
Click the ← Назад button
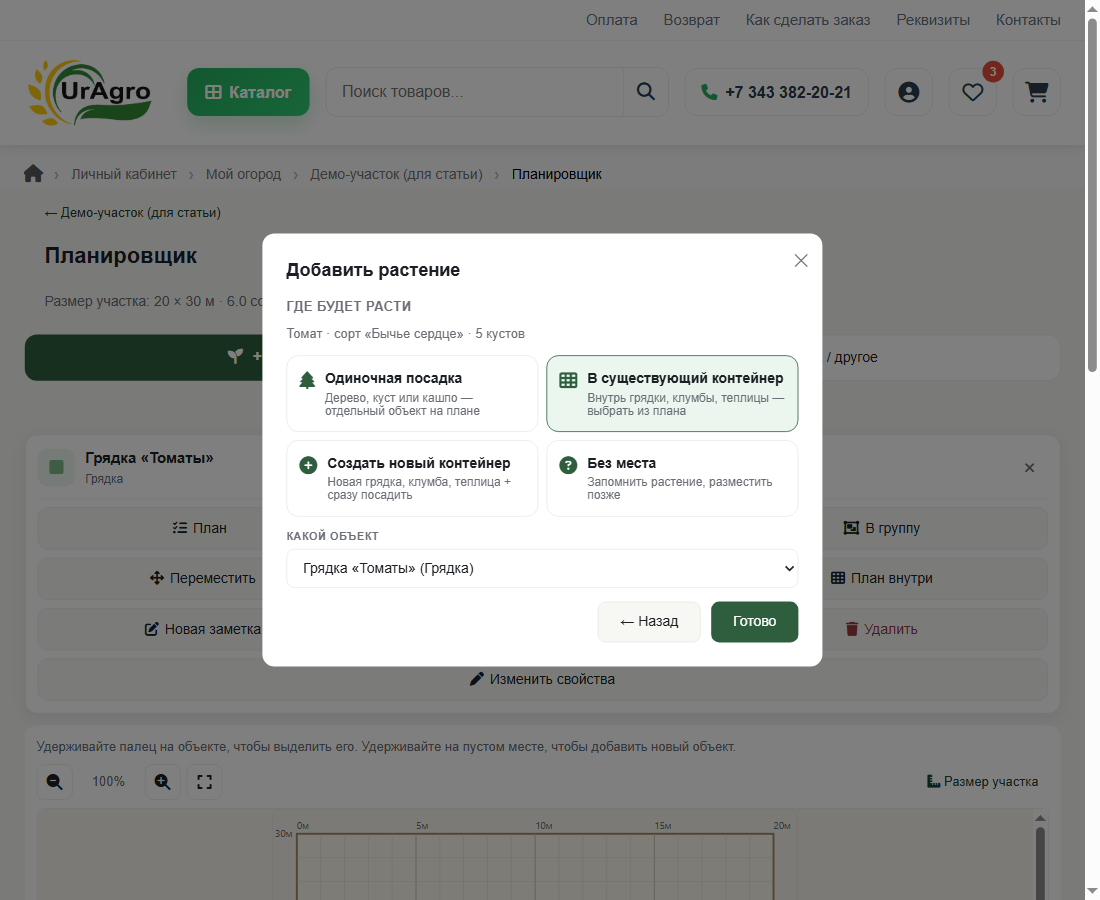click(649, 622)
